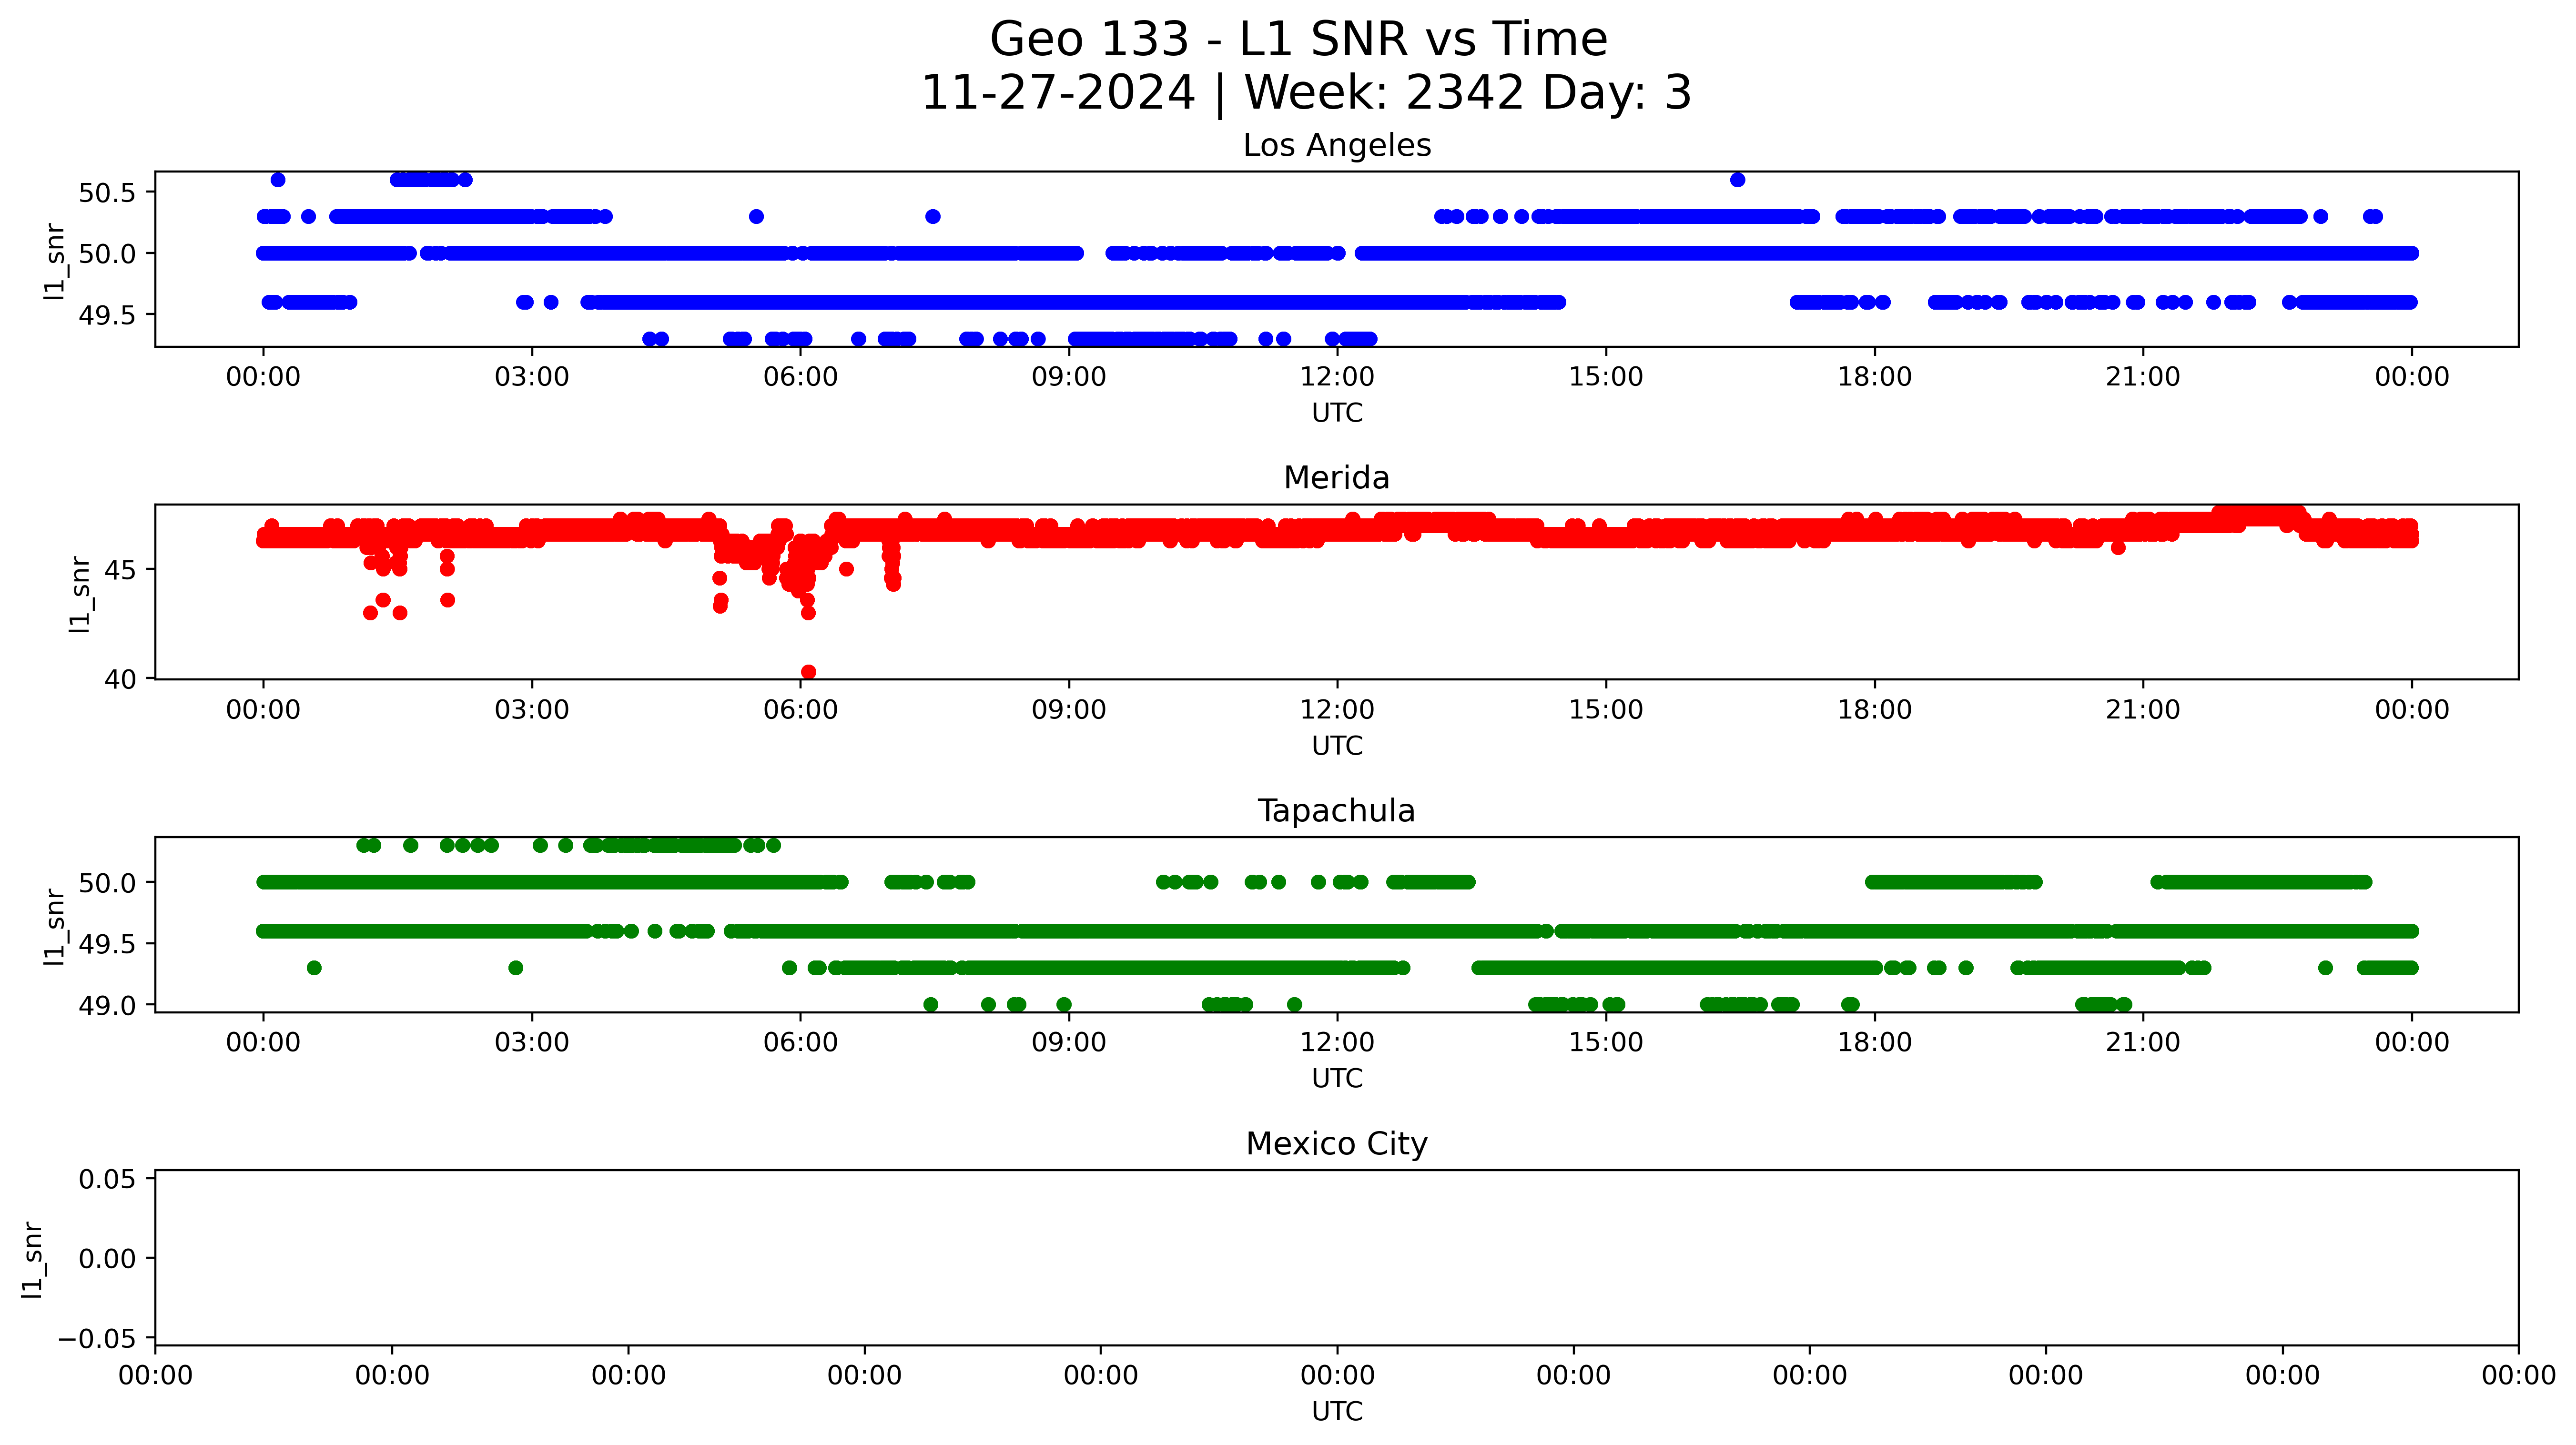
Task: Click the main title 'Geo 133 - L1 SNR vs Time'
Action: pos(1298,40)
